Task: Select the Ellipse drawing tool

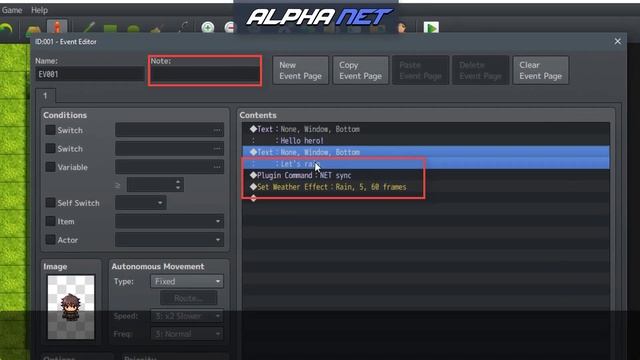Action: pos(133,30)
